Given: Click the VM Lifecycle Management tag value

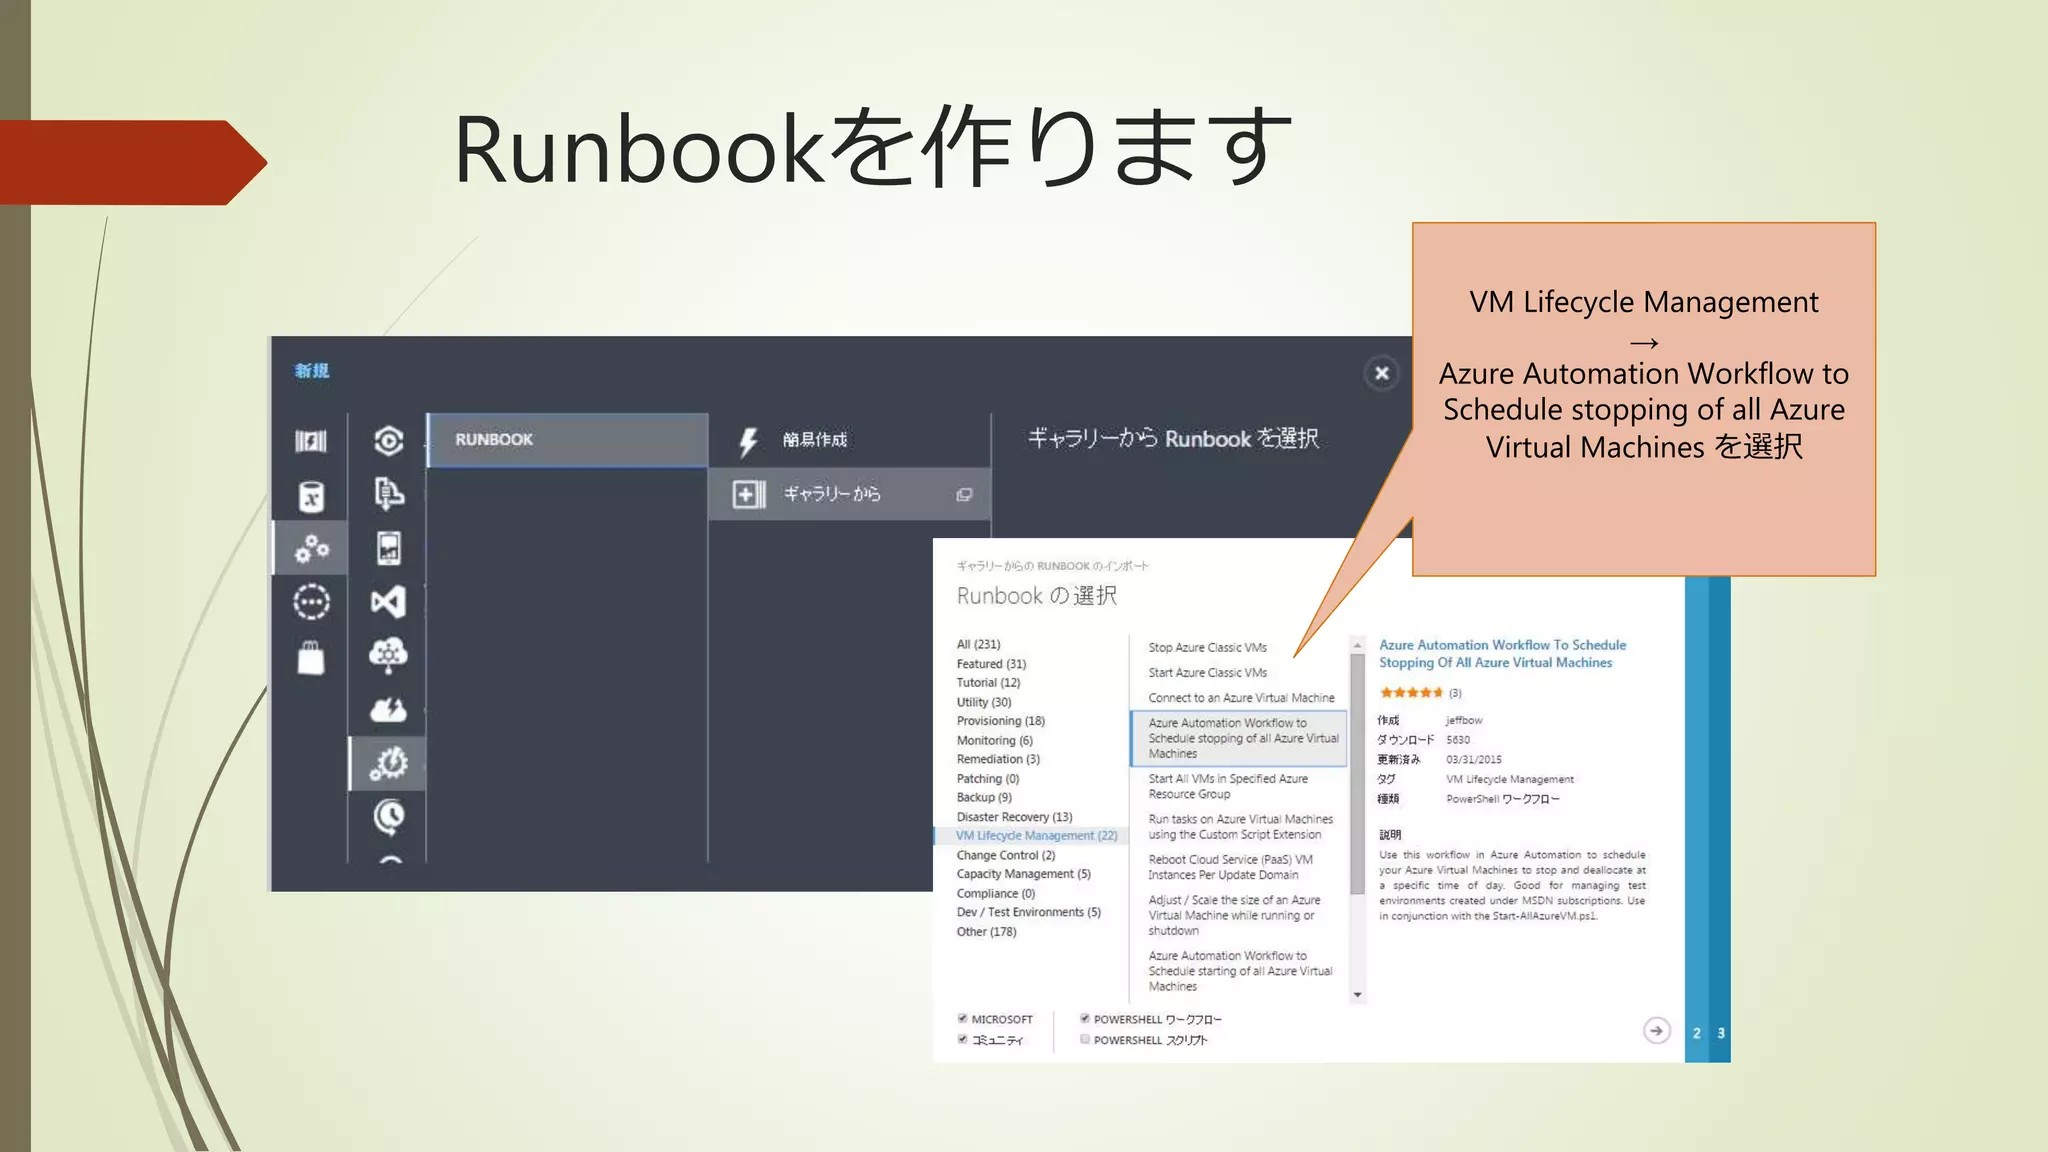Looking at the screenshot, I should [x=1510, y=779].
